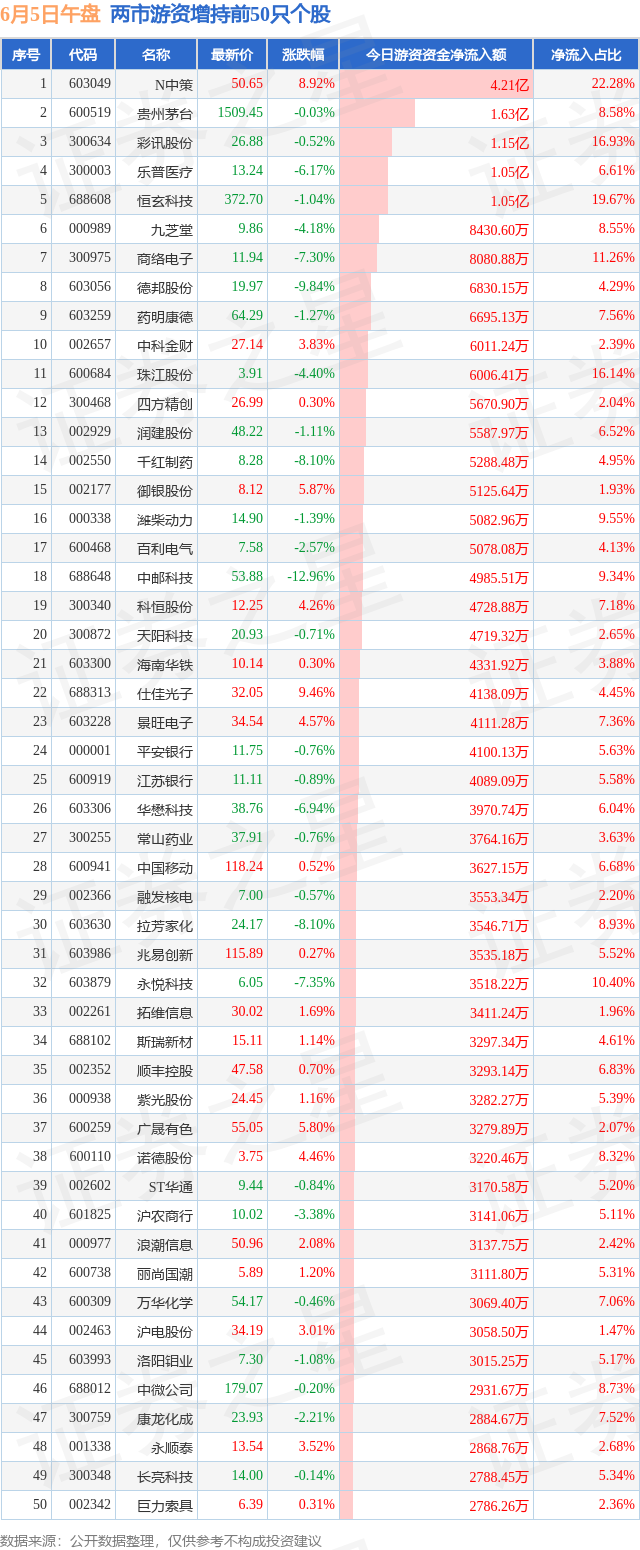Select stock name 贵州茅台
640x1550 pixels.
(x=165, y=113)
